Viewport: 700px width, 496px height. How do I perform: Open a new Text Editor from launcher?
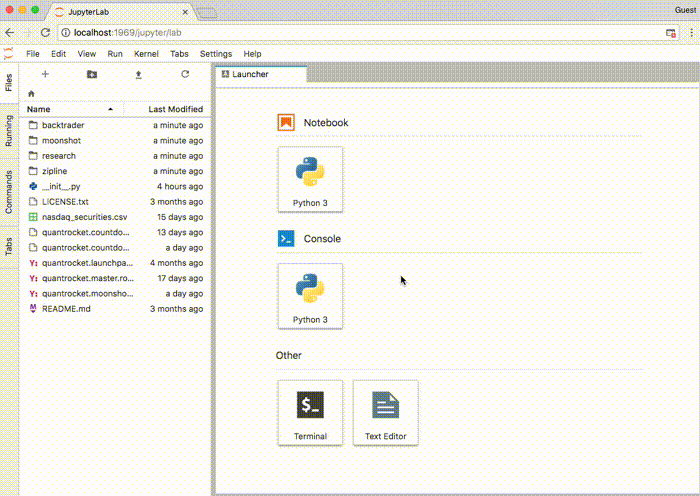click(x=386, y=413)
